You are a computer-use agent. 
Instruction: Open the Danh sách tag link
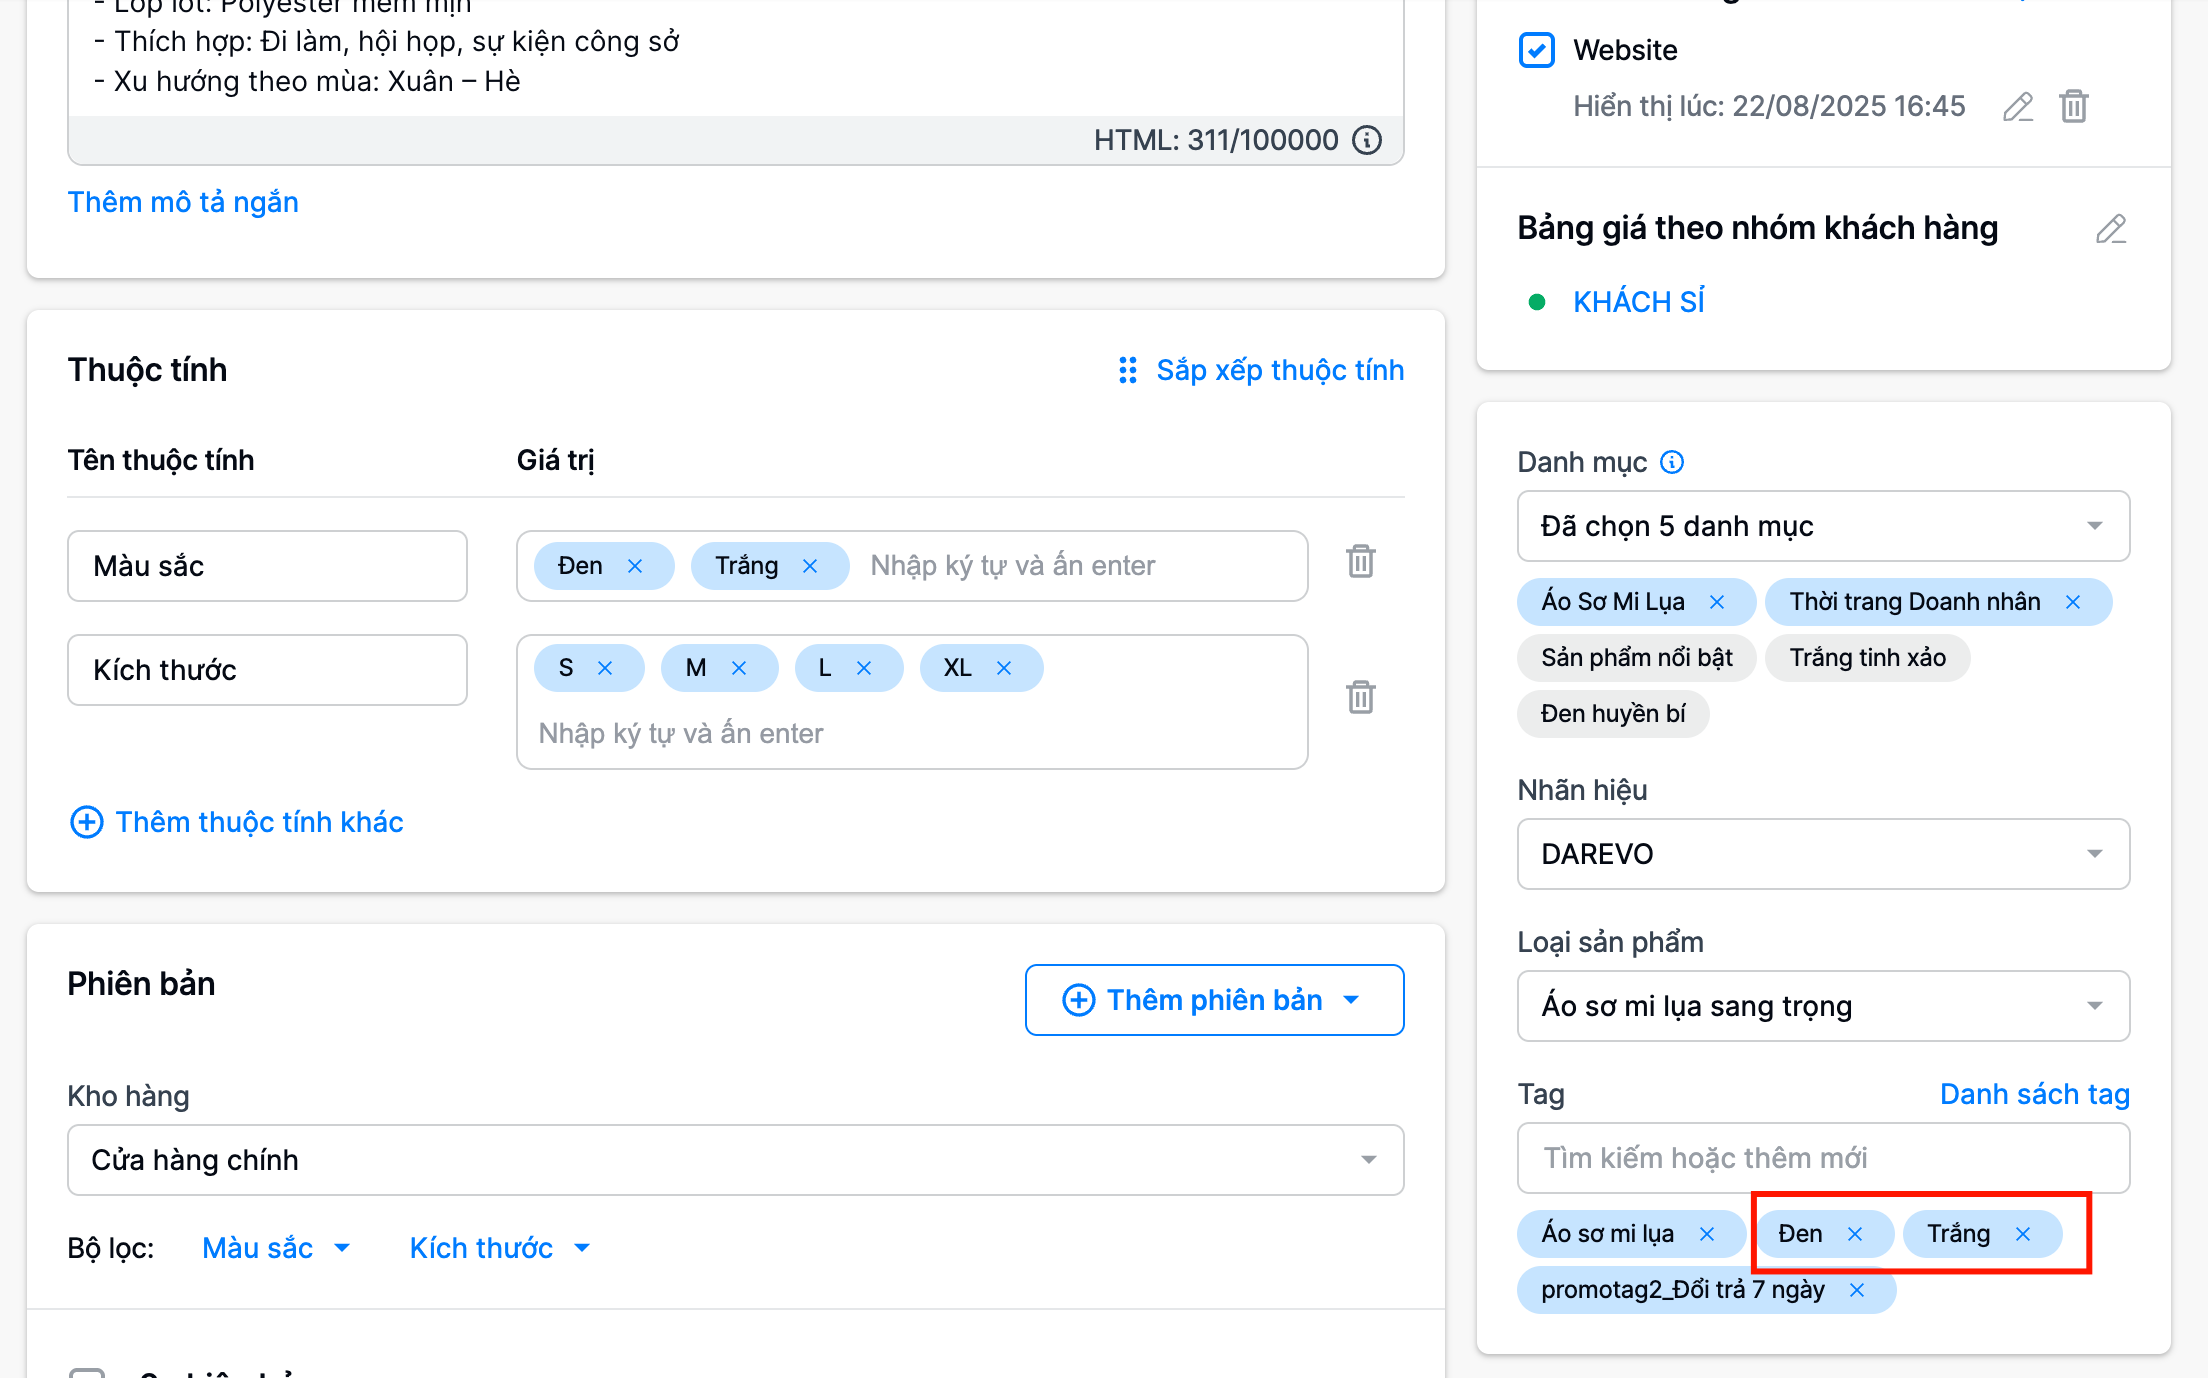[2034, 1094]
